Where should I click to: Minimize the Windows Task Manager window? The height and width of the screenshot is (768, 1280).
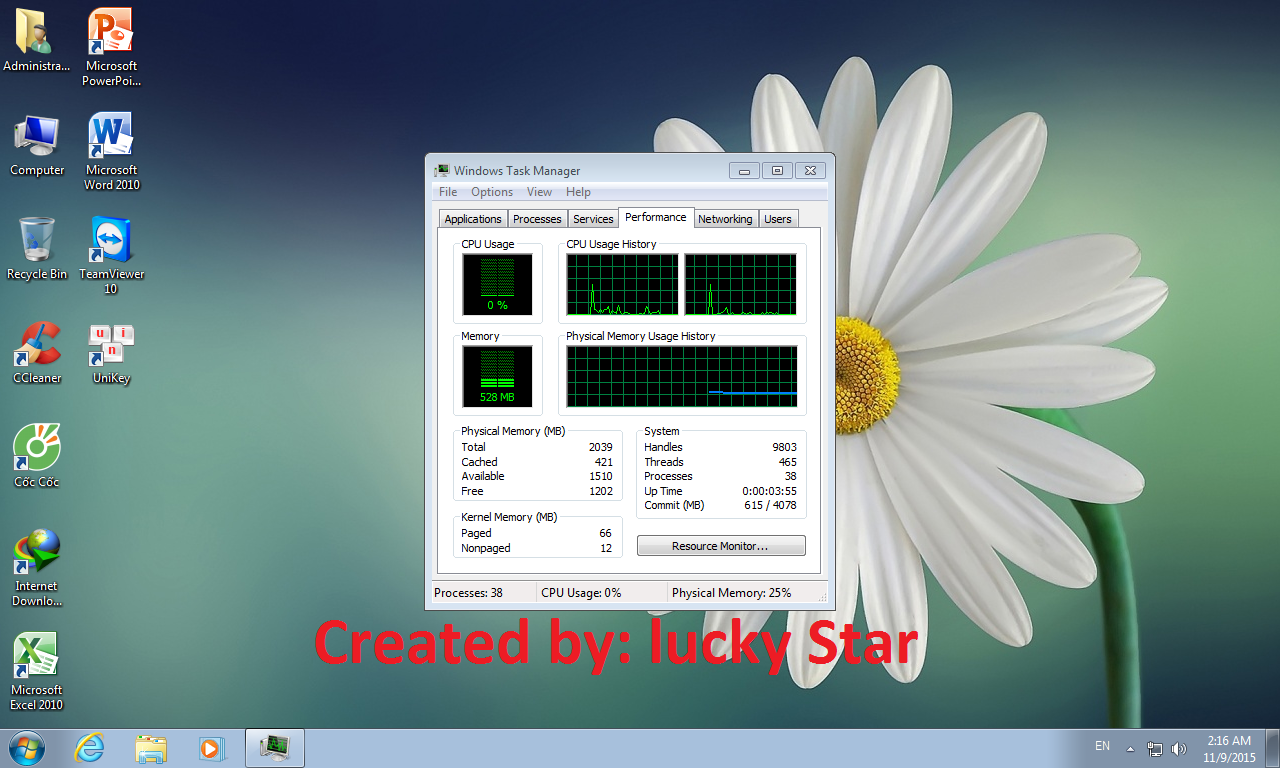tap(745, 170)
